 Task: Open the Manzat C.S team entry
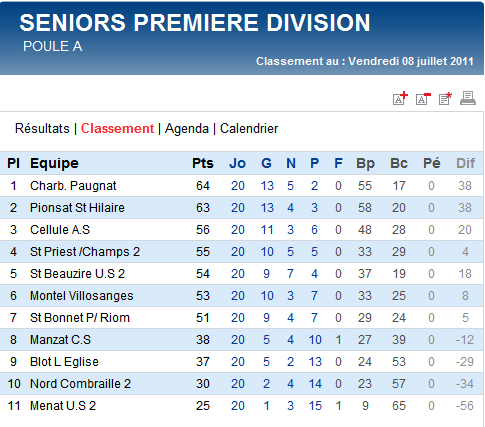click(x=60, y=340)
